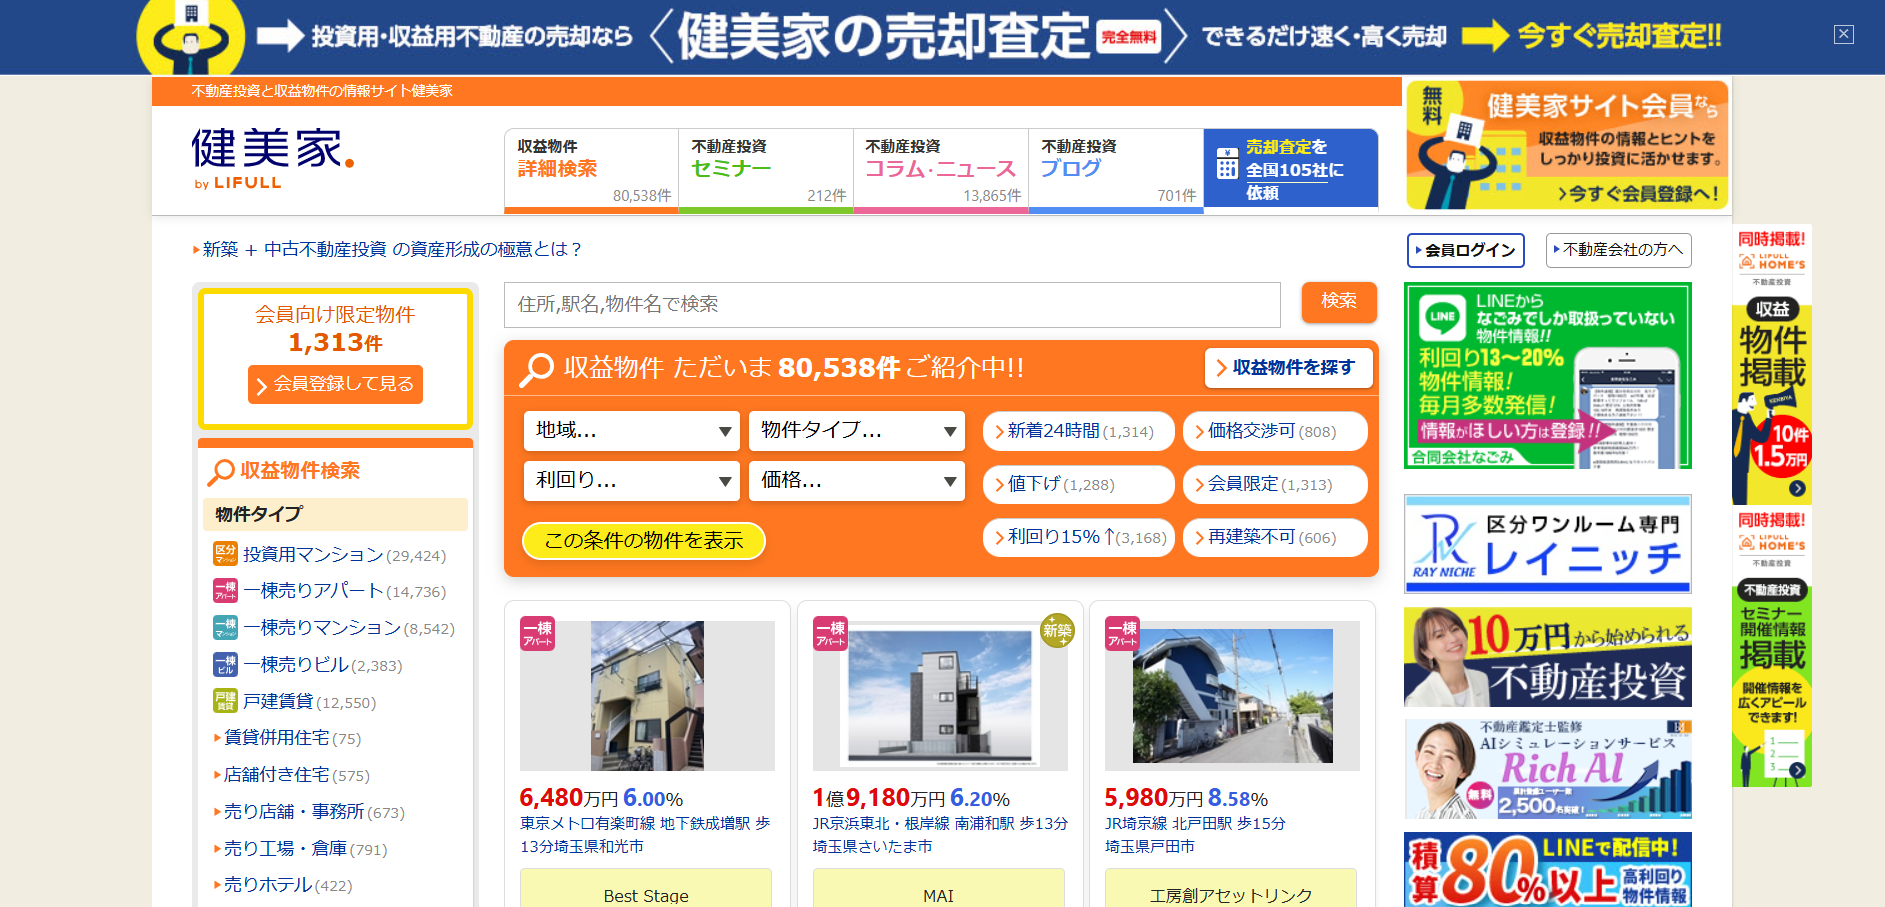This screenshot has height=907, width=1885.
Task: Open Rich AI simulation service banner
Action: pyautogui.click(x=1547, y=769)
